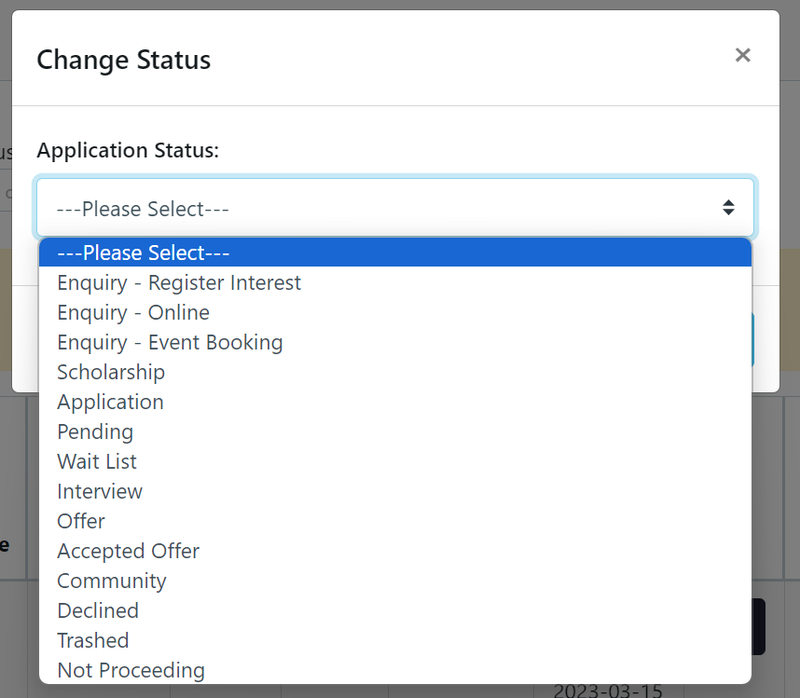
Task: Keep the ---Please Select--- placeholder highlighted
Action: pos(142,252)
